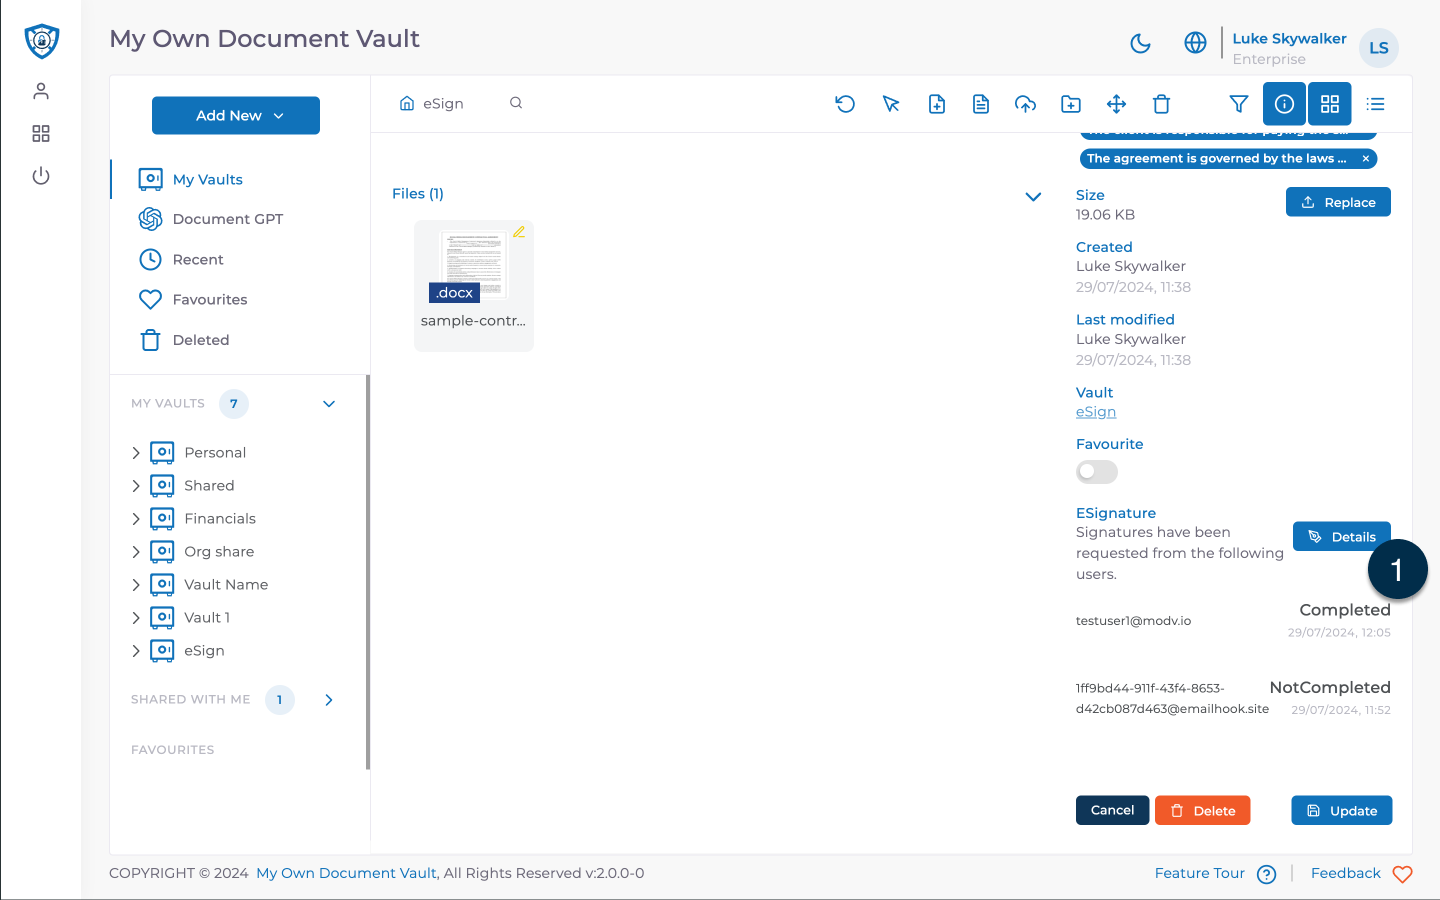Expand the Shared With Me chevron
This screenshot has width=1440, height=900.
tap(329, 700)
